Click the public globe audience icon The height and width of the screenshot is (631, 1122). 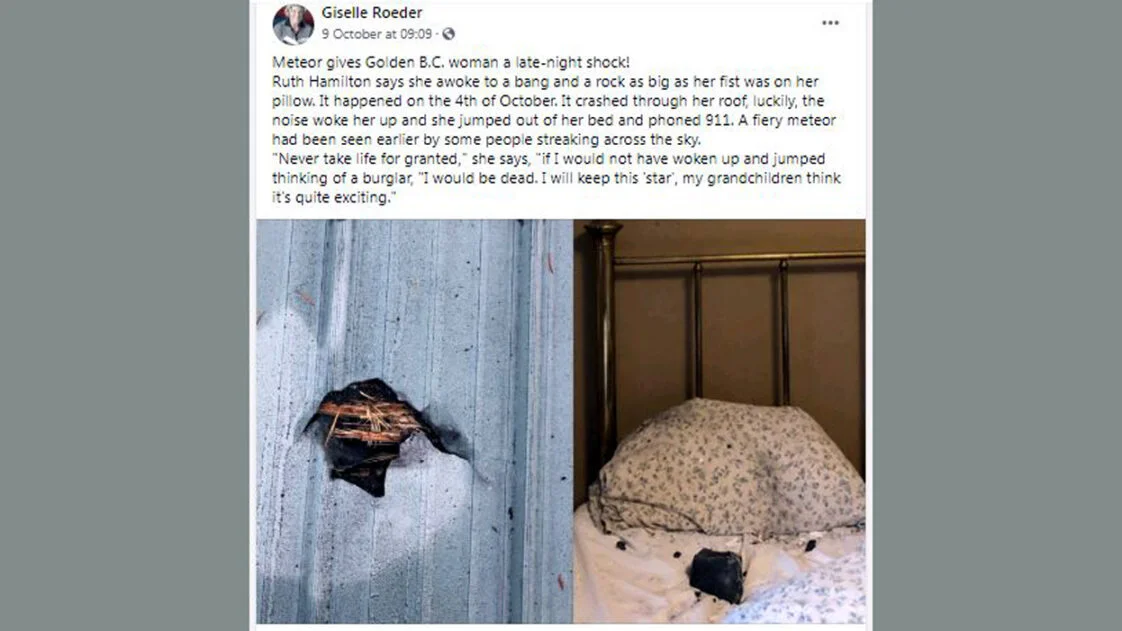(x=449, y=34)
